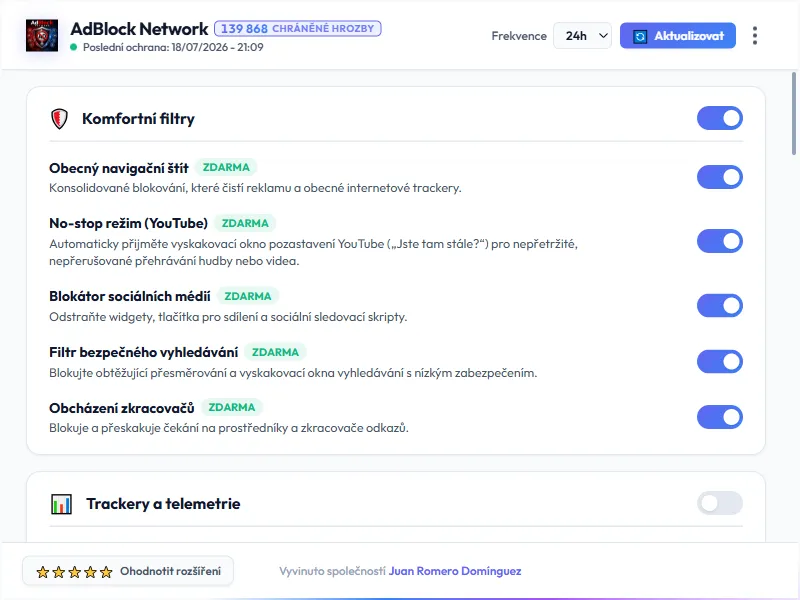The width and height of the screenshot is (800, 600).
Task: Click Ohodnotit rozšíření rating button
Action: pyautogui.click(x=128, y=571)
